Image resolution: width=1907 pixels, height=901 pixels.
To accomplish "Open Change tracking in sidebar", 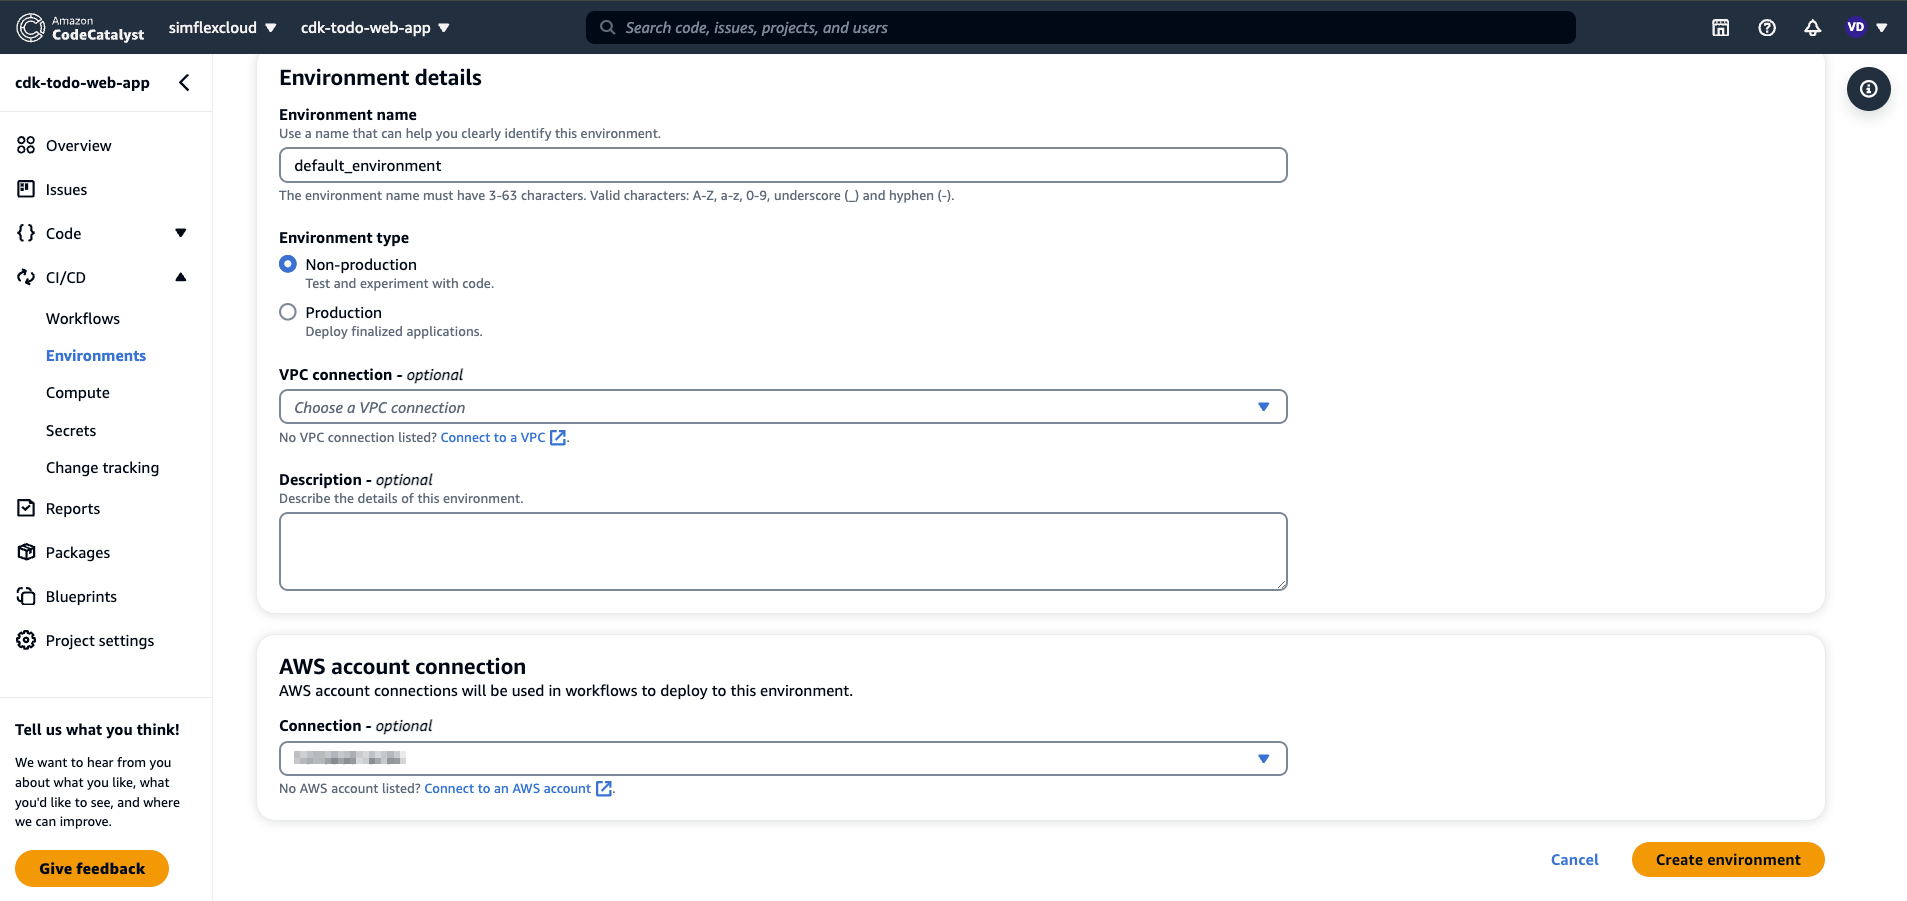I will [102, 468].
